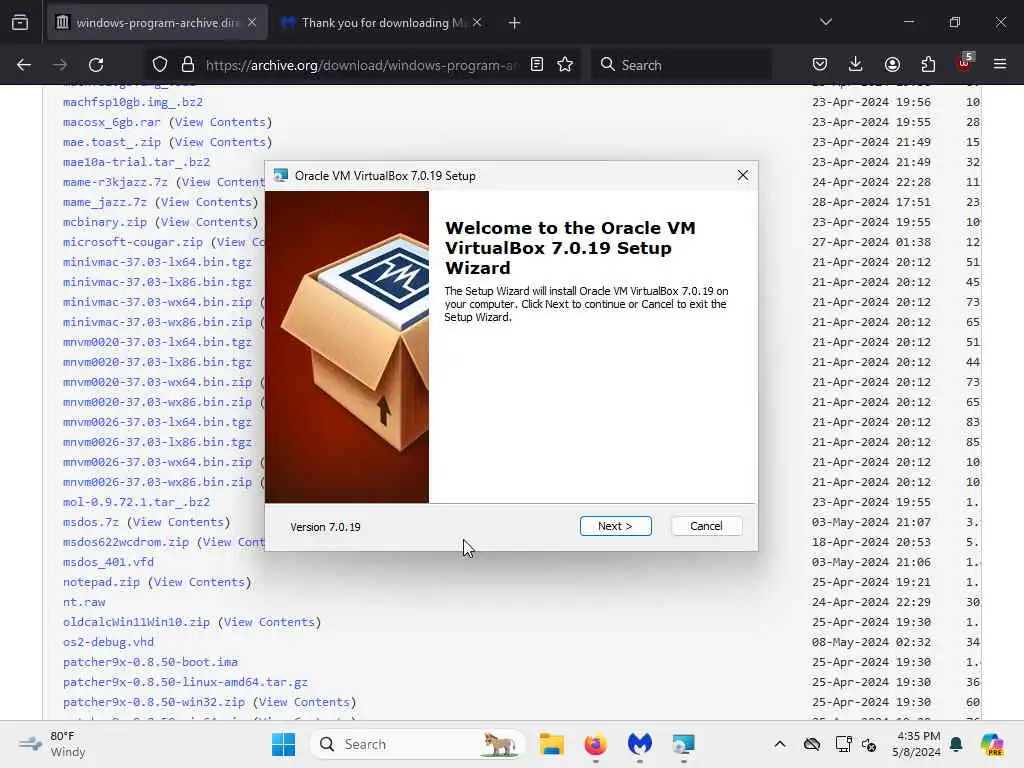View Contents of mae.toast_.zip
This screenshot has height=768, width=1024.
pos(220,142)
